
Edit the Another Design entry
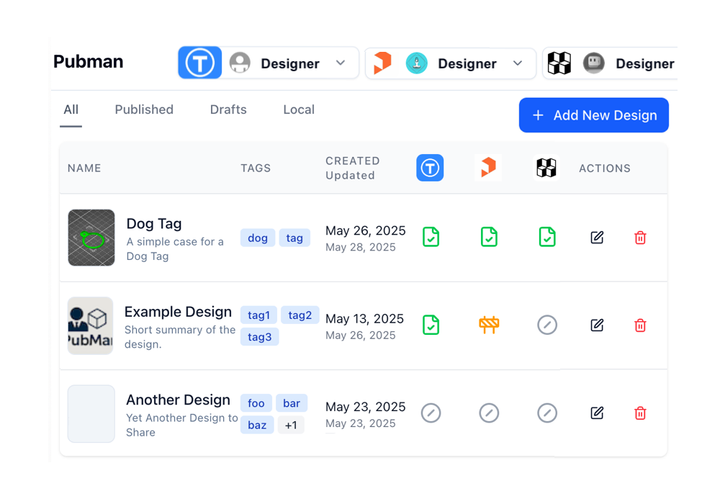[596, 413]
